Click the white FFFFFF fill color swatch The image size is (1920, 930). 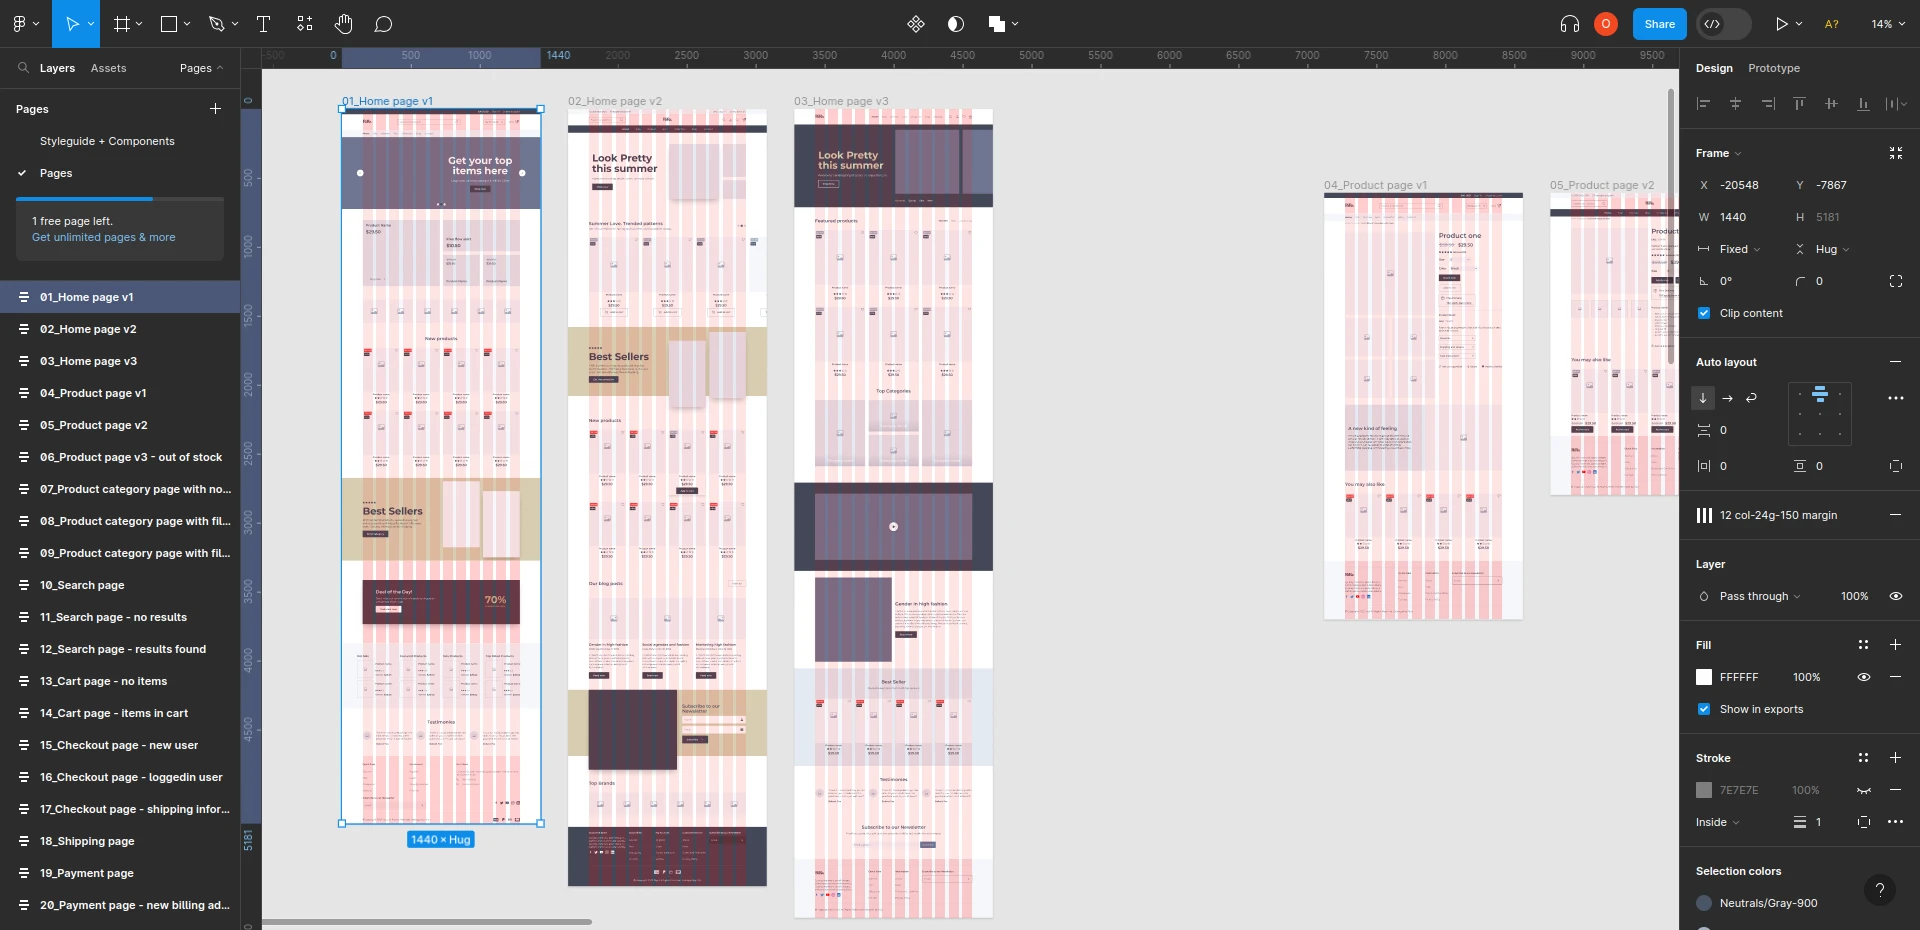click(1703, 677)
